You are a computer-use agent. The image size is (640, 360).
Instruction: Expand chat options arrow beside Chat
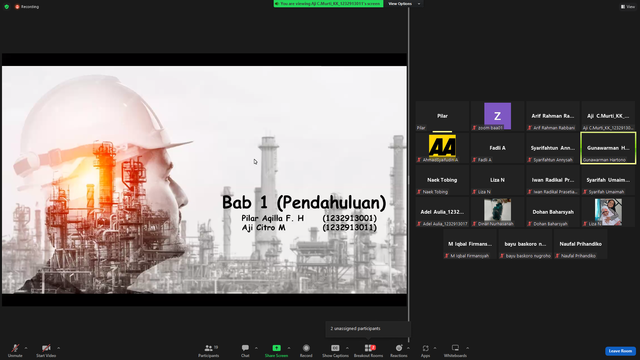pos(256,348)
